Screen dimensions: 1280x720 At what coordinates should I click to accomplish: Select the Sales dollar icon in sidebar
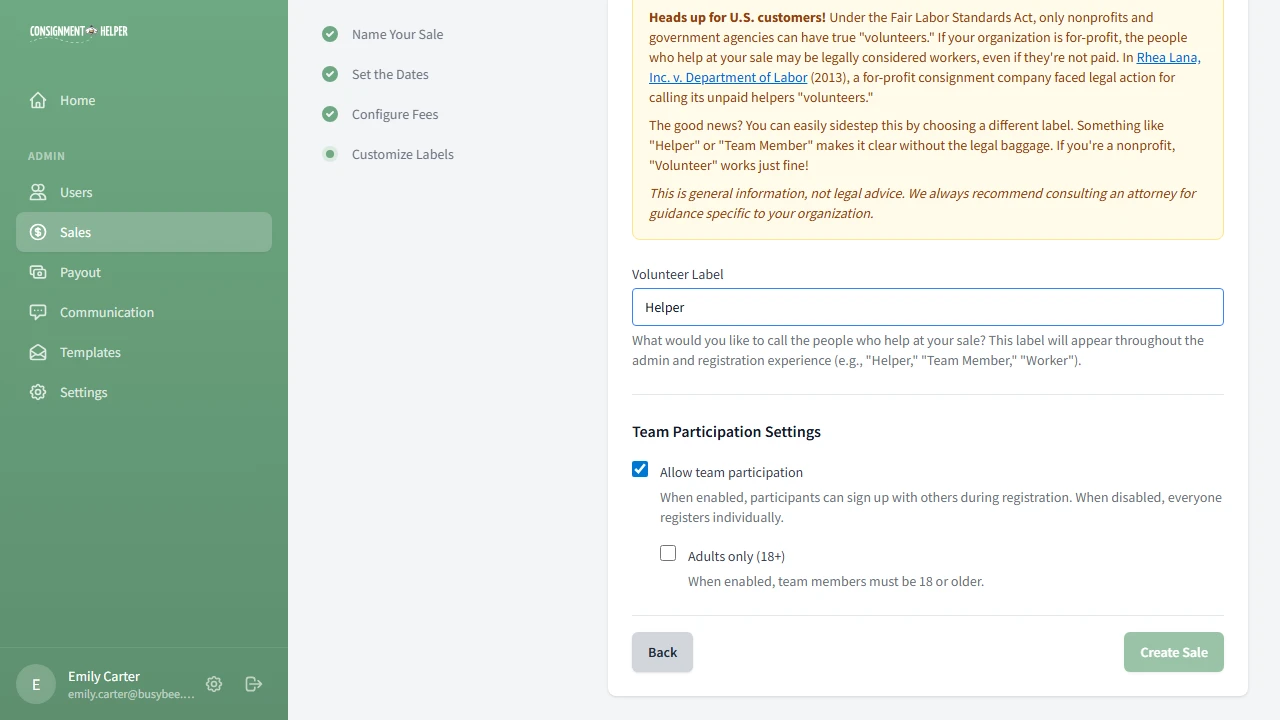click(x=37, y=232)
